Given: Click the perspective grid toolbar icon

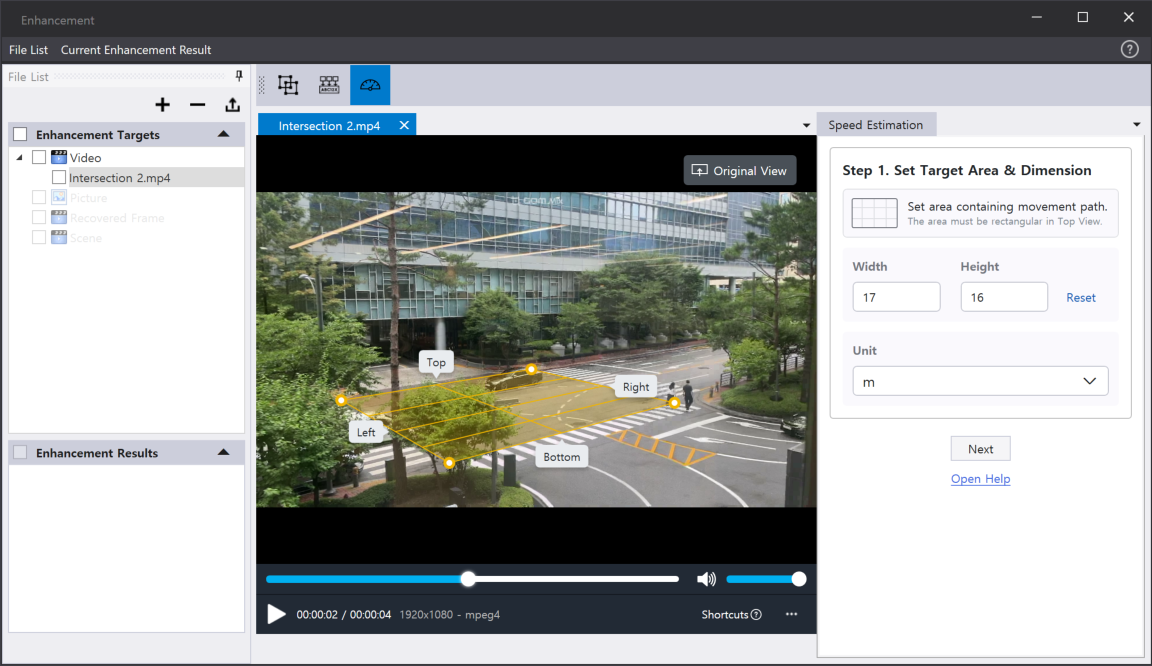Looking at the screenshot, I should (x=288, y=86).
